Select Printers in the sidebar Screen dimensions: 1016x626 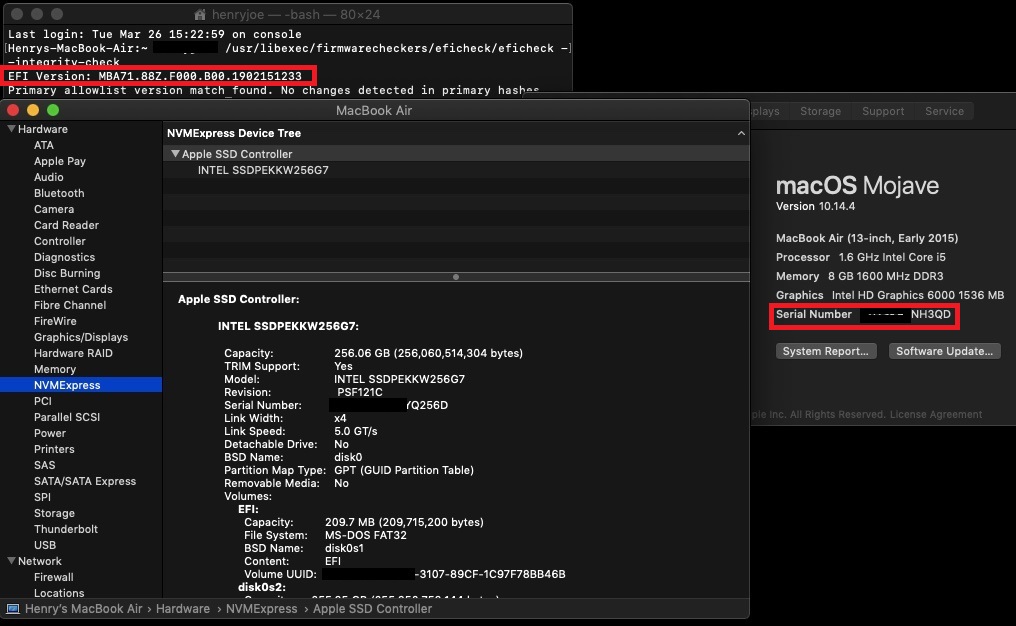pos(54,449)
